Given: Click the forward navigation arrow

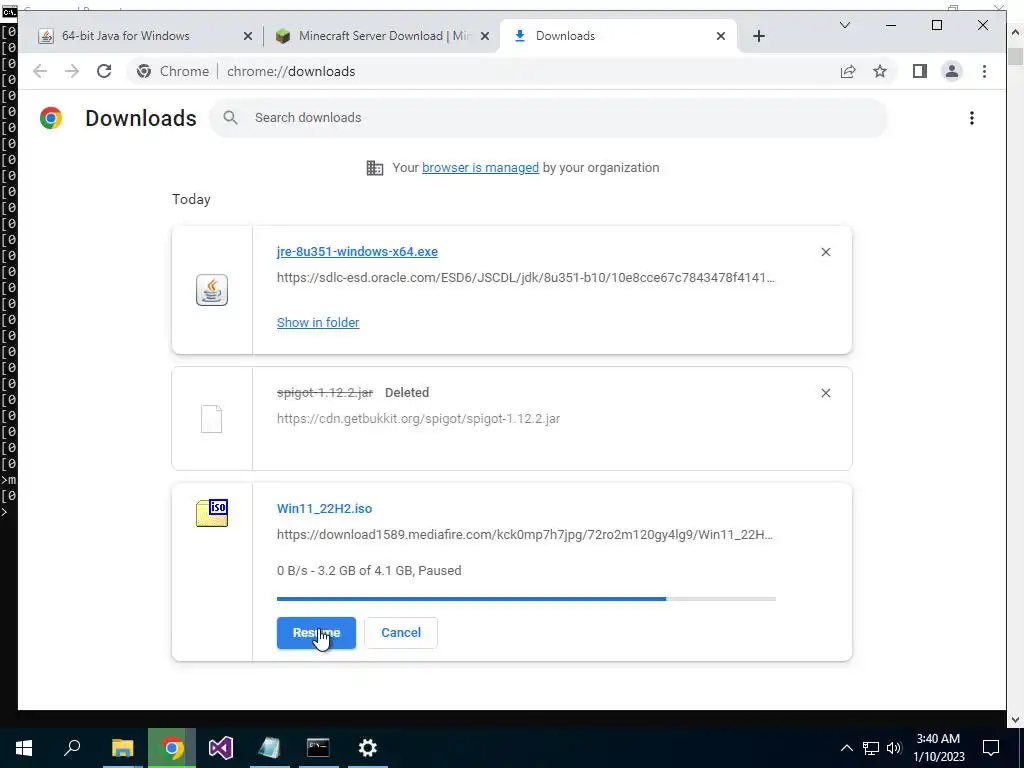Looking at the screenshot, I should tap(72, 71).
